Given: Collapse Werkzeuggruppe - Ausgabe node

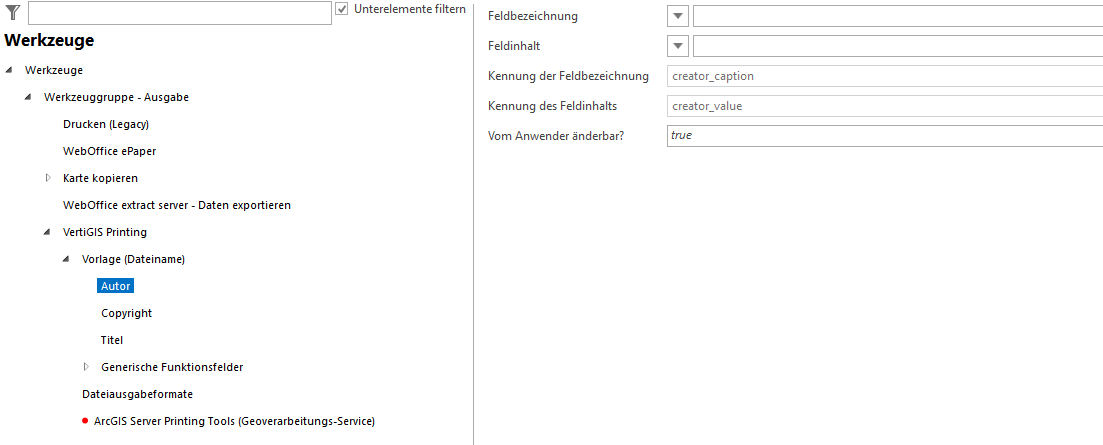Looking at the screenshot, I should click(x=29, y=97).
